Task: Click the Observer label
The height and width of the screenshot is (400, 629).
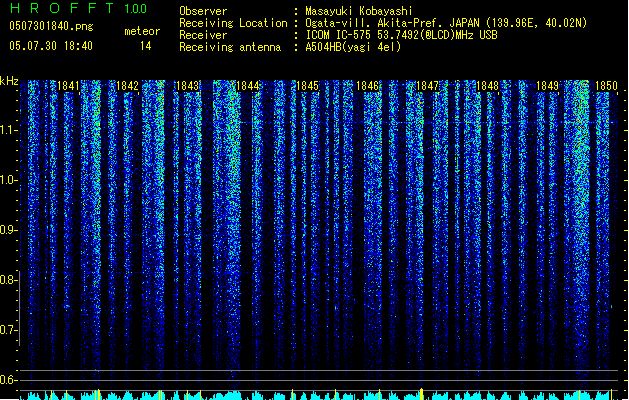Action: pos(203,11)
